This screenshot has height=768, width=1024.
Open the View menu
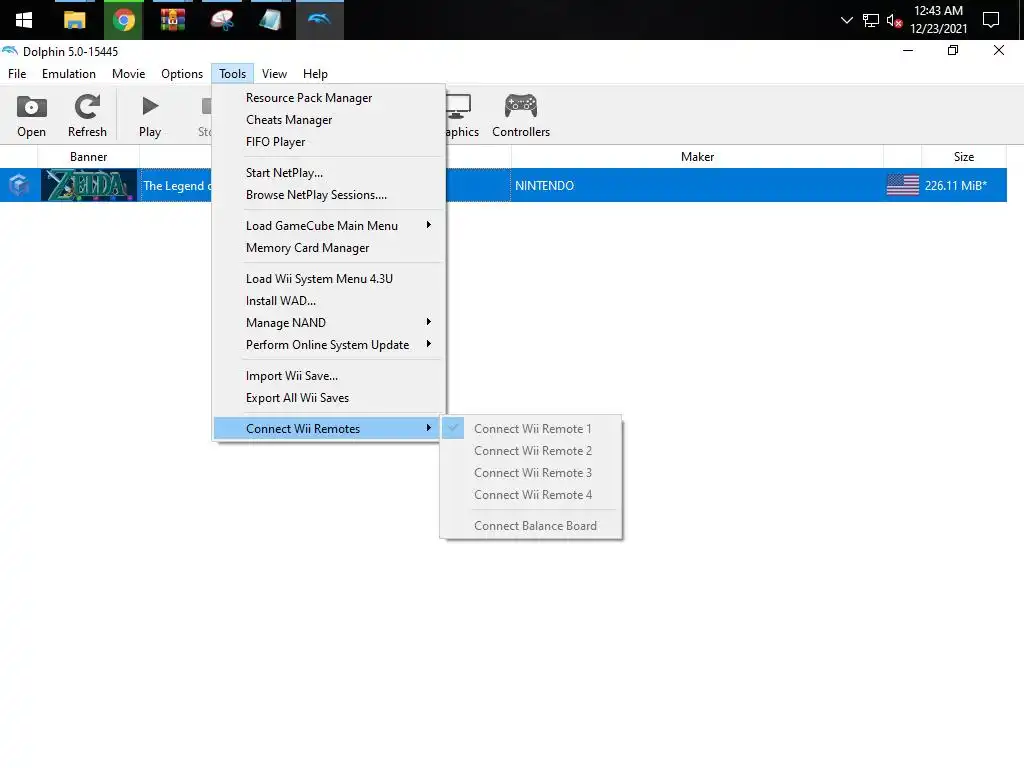click(274, 74)
